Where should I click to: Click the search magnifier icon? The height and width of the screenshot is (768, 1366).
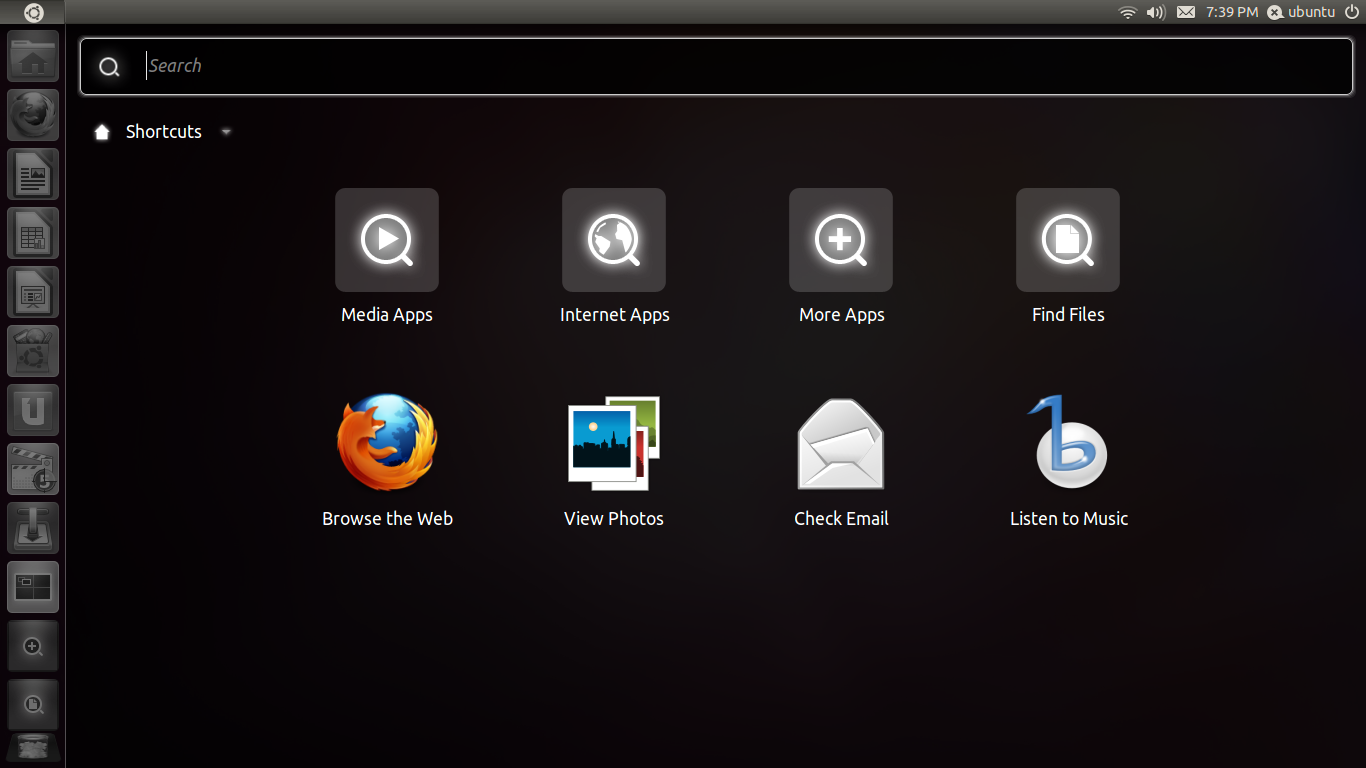[110, 67]
